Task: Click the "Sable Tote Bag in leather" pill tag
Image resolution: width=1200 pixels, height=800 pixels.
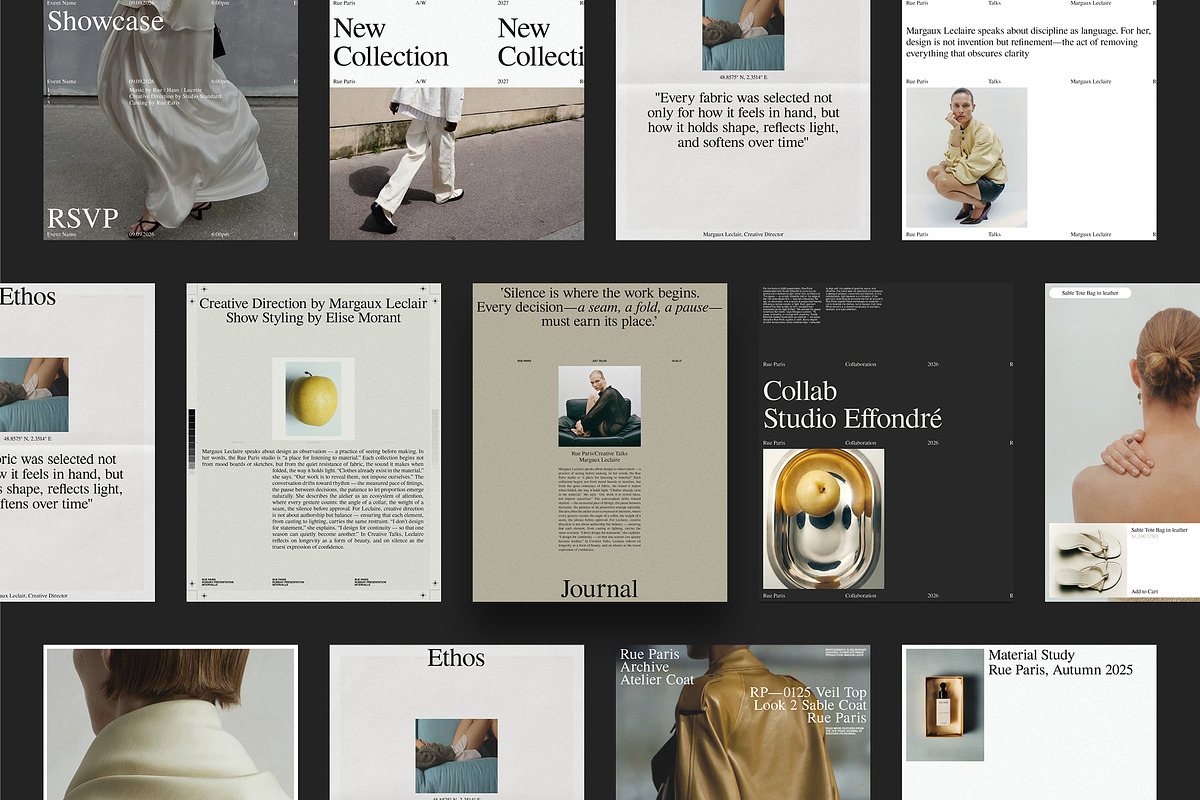Action: pyautogui.click(x=1089, y=293)
